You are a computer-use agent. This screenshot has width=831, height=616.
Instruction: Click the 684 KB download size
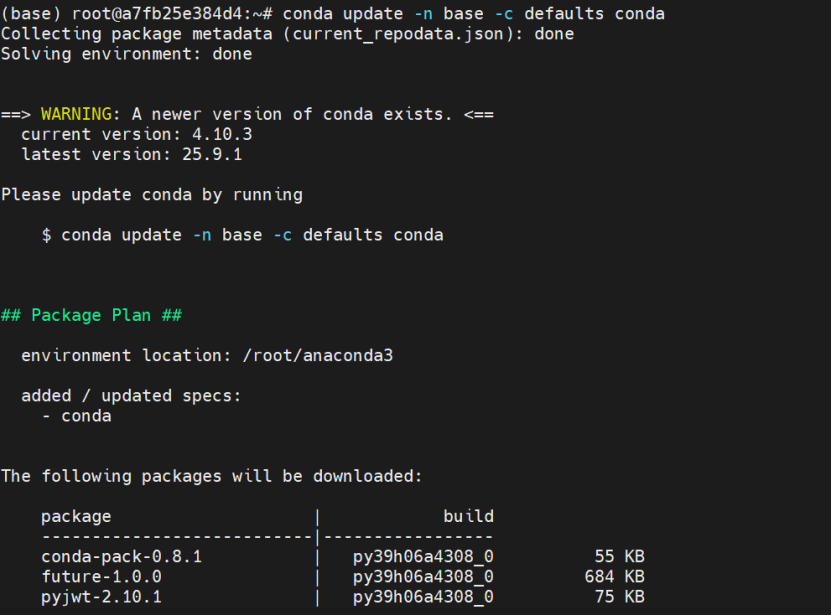(614, 576)
